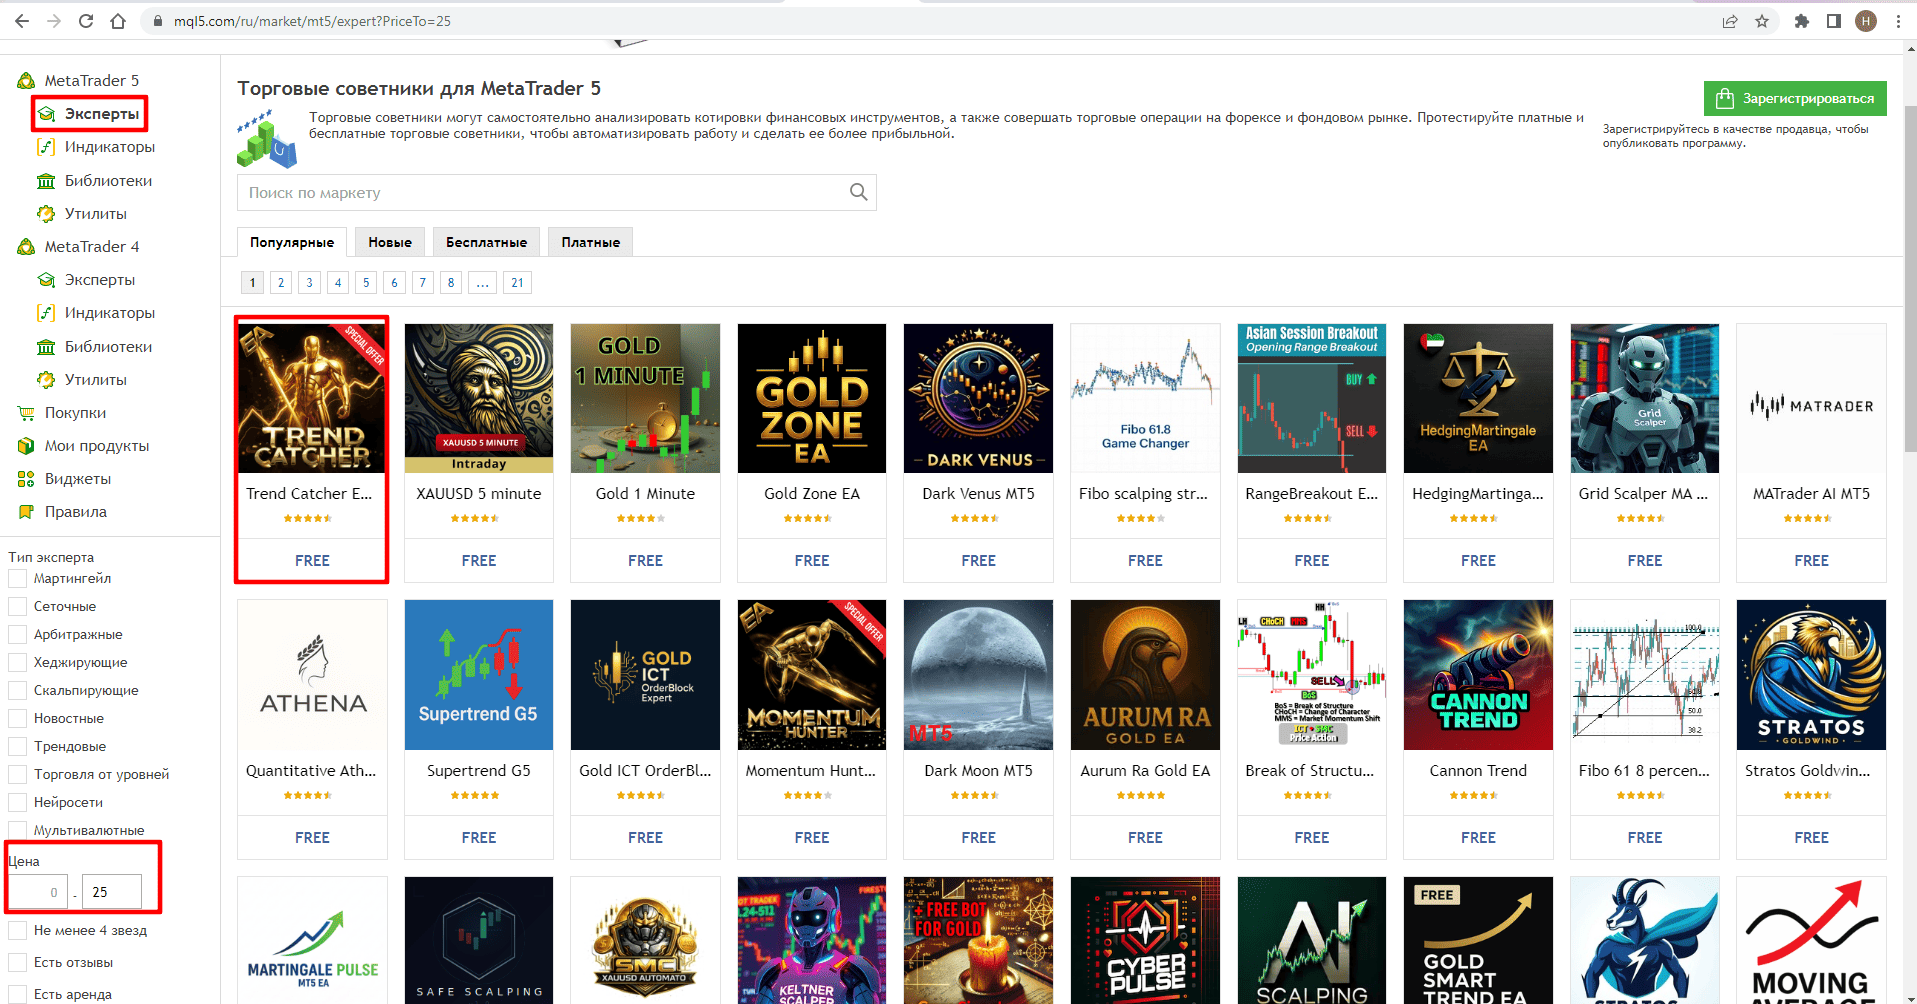
Task: Open the Gold 1 Minute thumbnail
Action: pos(645,398)
